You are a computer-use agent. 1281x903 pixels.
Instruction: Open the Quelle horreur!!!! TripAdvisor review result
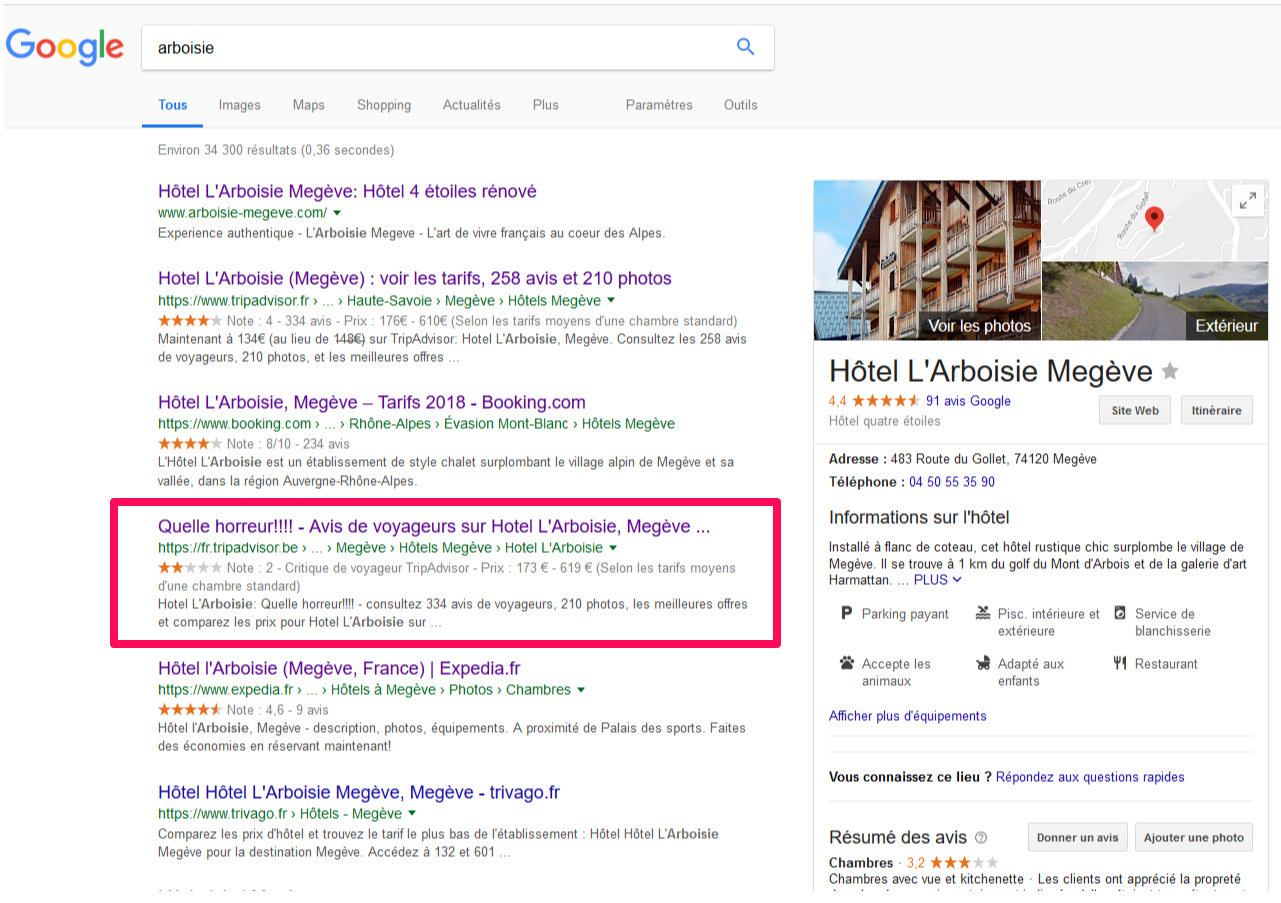coord(434,526)
